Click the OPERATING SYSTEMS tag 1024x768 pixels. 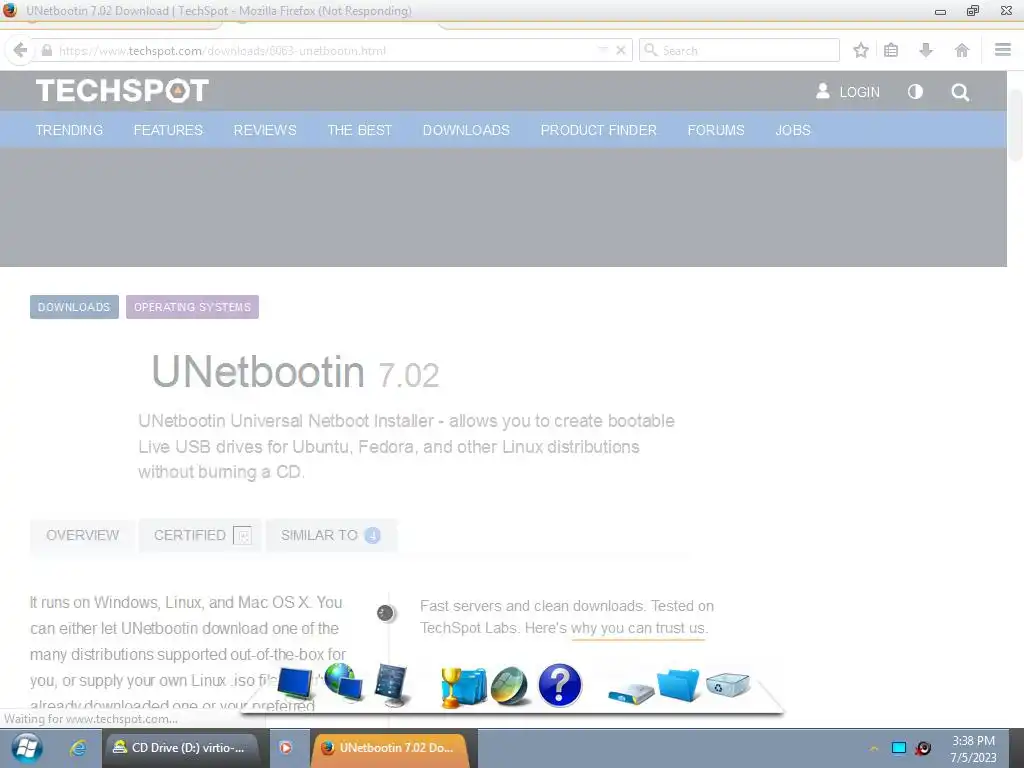pos(192,307)
